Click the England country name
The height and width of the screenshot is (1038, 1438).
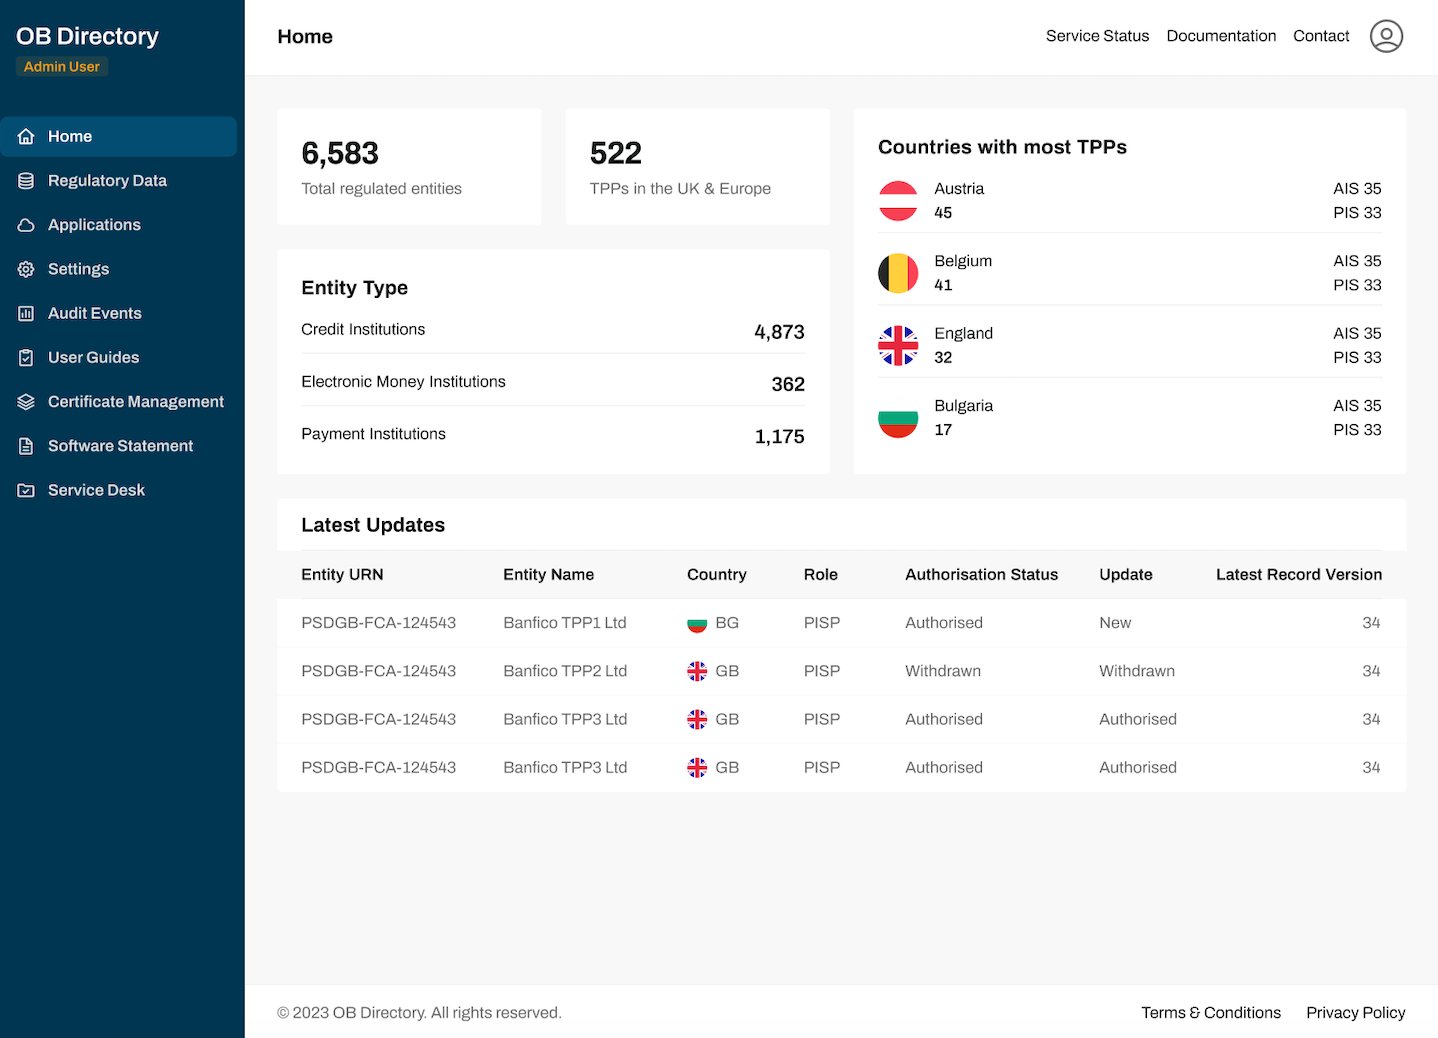click(963, 333)
